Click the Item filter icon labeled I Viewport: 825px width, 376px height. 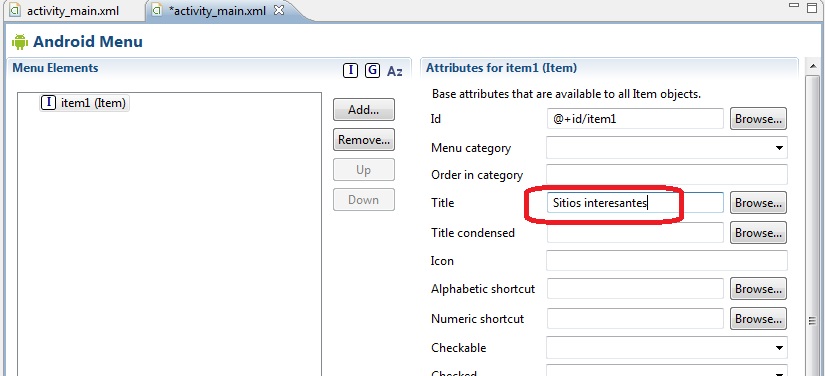[x=350, y=70]
